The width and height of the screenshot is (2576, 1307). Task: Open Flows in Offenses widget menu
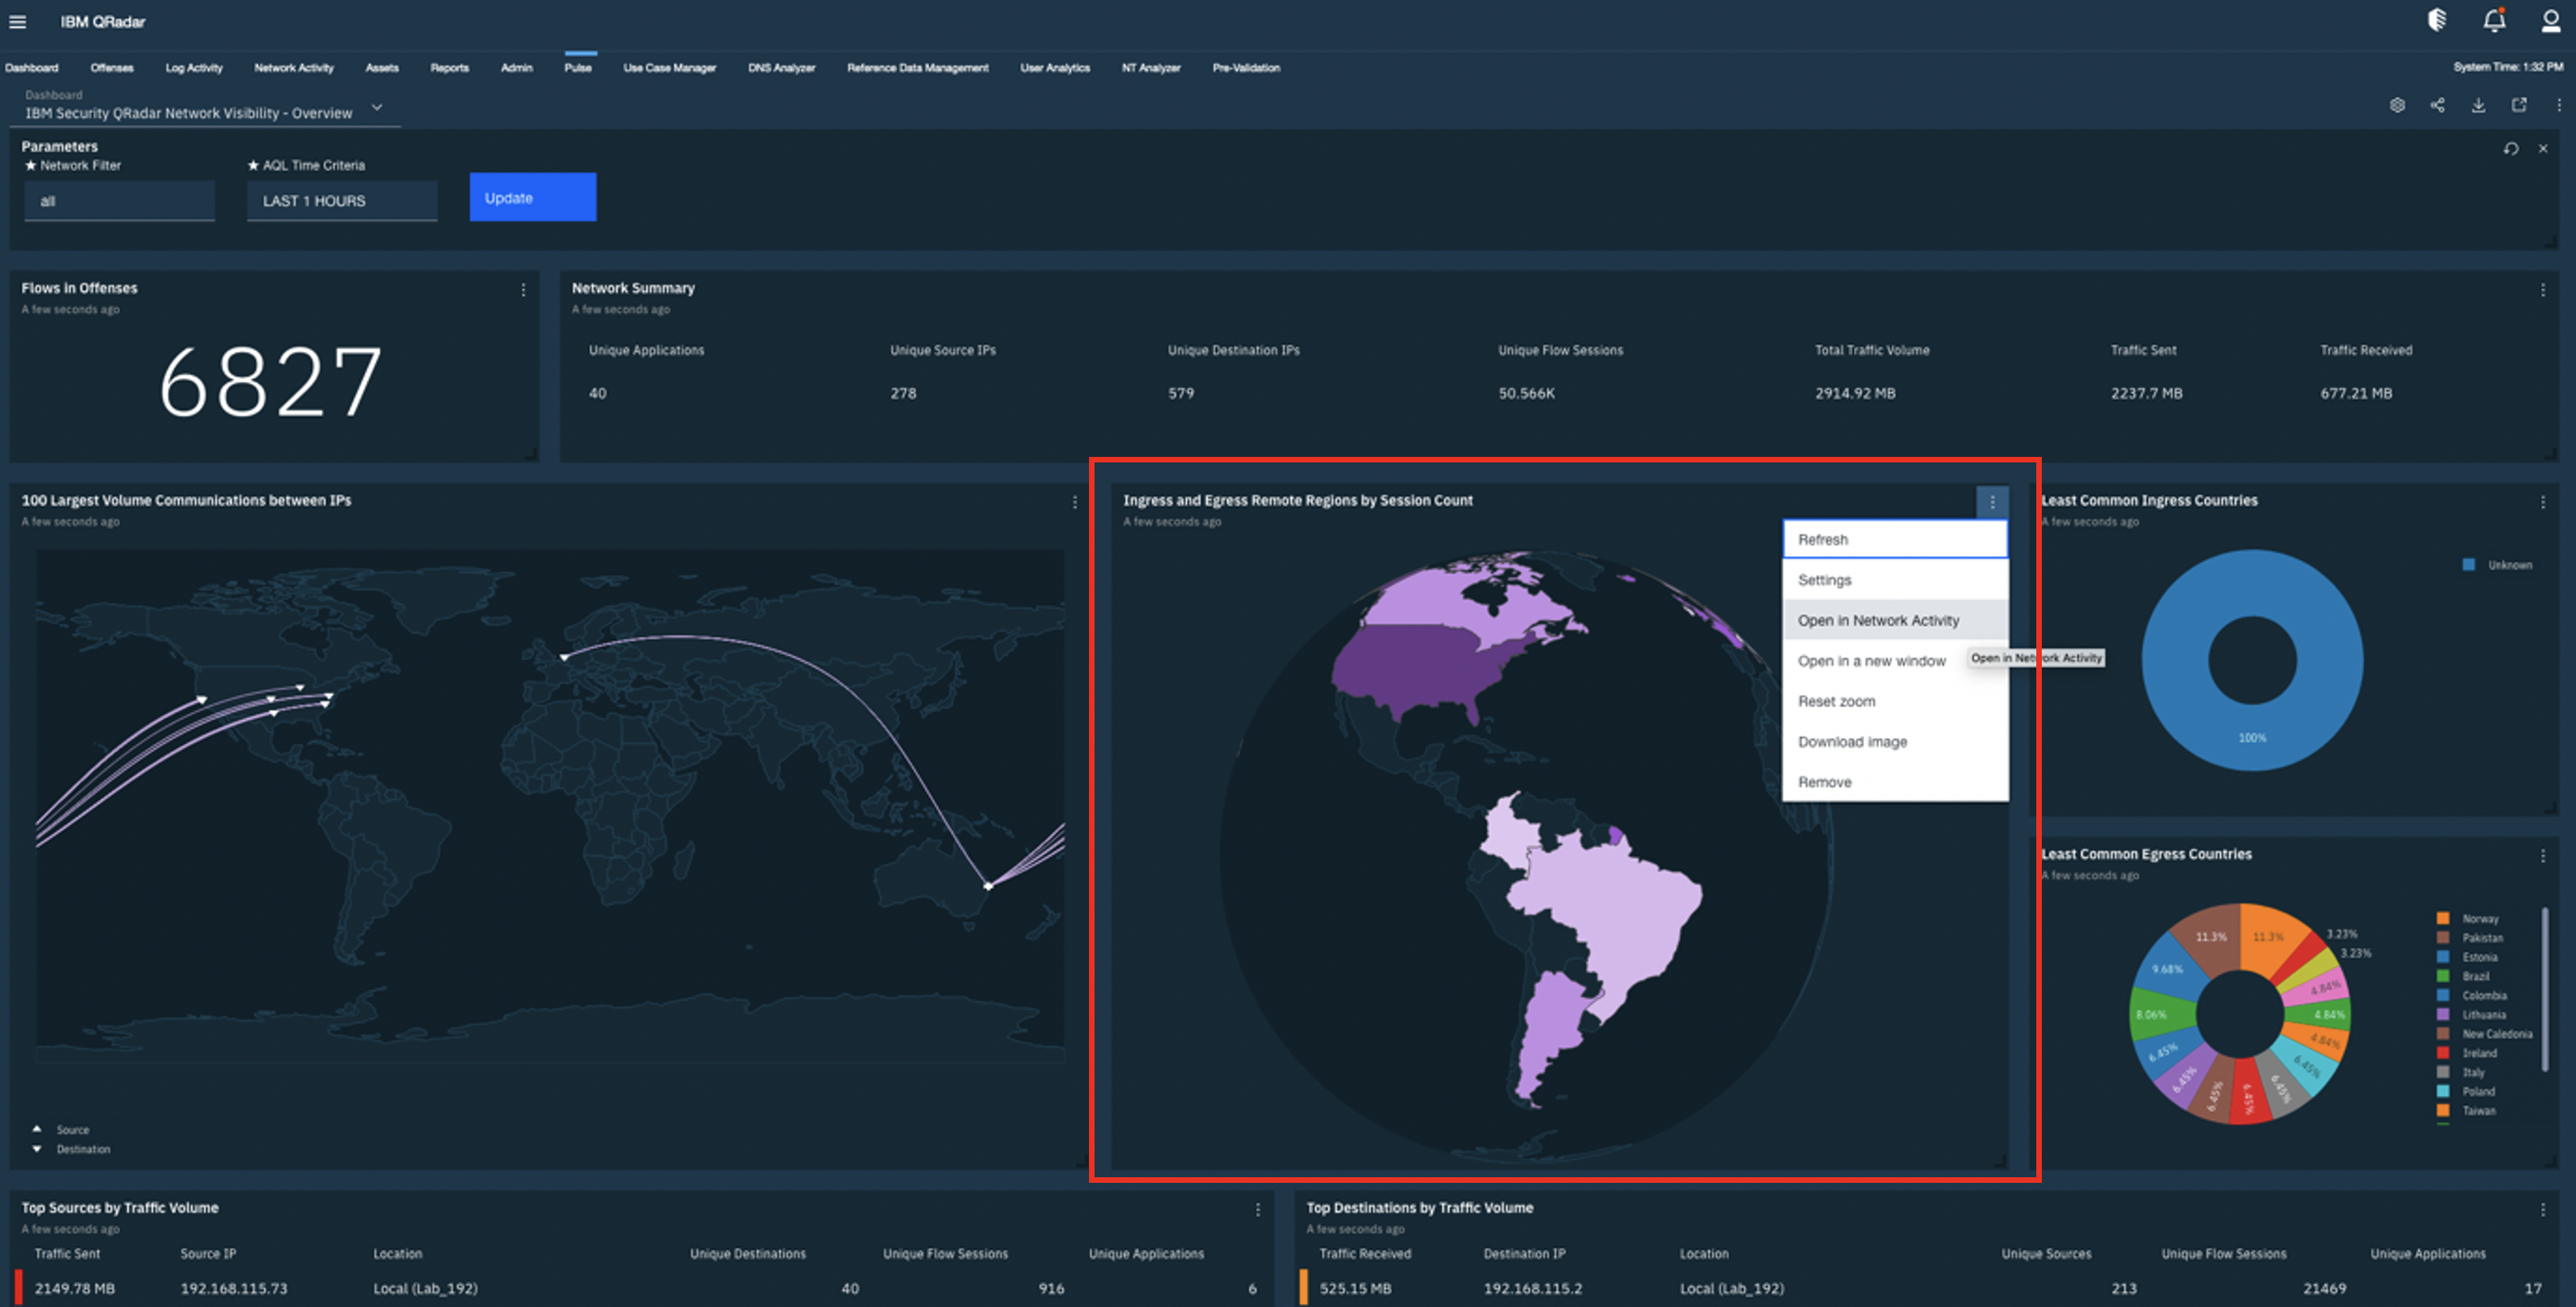[x=523, y=290]
